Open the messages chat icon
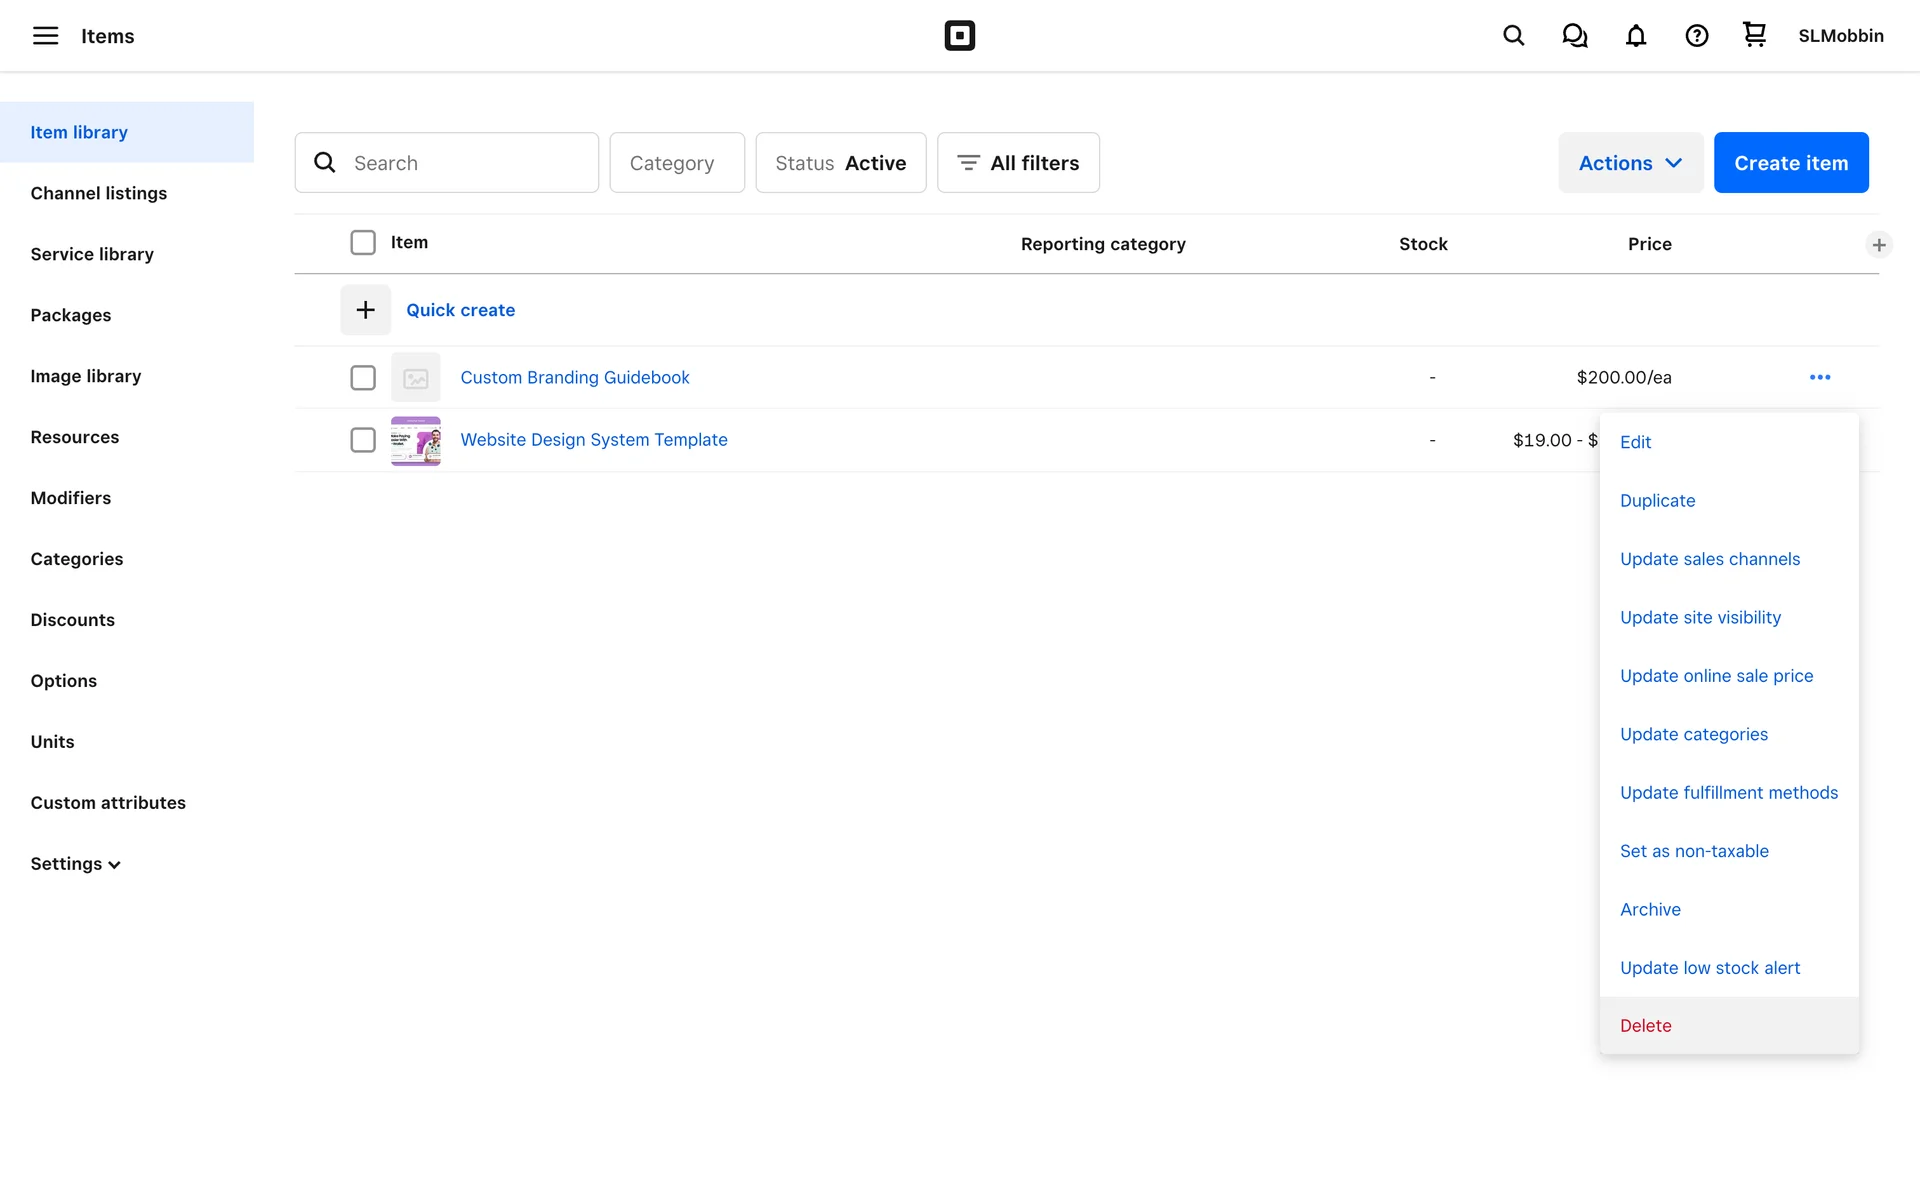 click(x=1574, y=36)
